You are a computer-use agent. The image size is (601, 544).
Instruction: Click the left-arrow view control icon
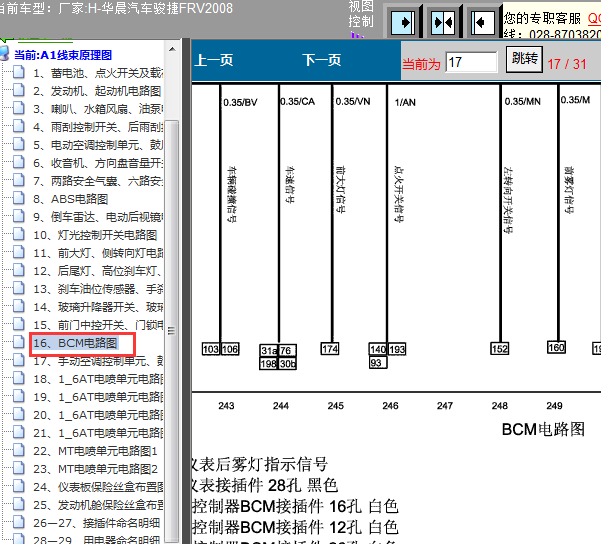coord(483,22)
